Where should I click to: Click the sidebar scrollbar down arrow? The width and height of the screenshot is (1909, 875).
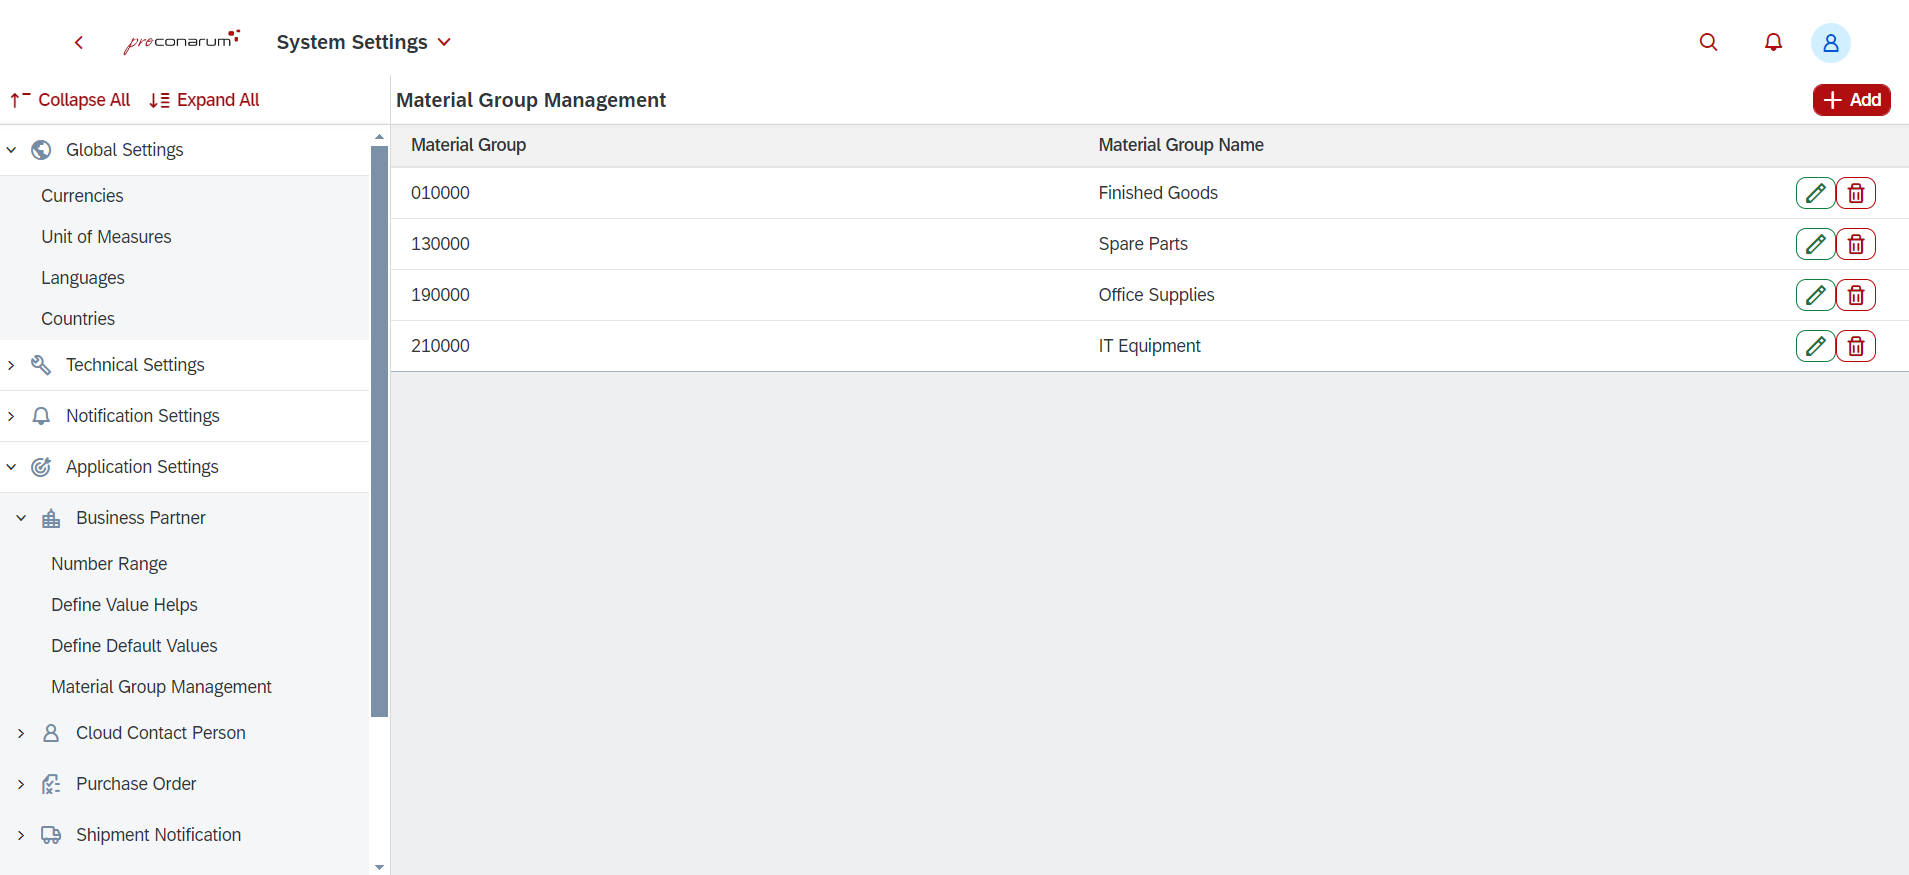pyautogui.click(x=379, y=867)
